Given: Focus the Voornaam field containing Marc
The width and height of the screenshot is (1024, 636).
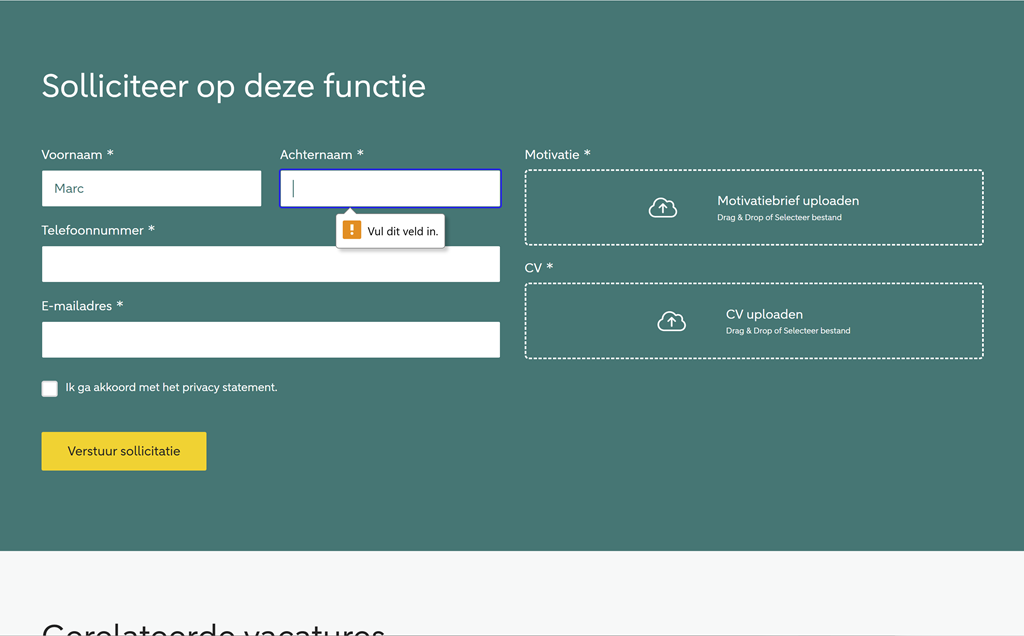Looking at the screenshot, I should coord(151,188).
